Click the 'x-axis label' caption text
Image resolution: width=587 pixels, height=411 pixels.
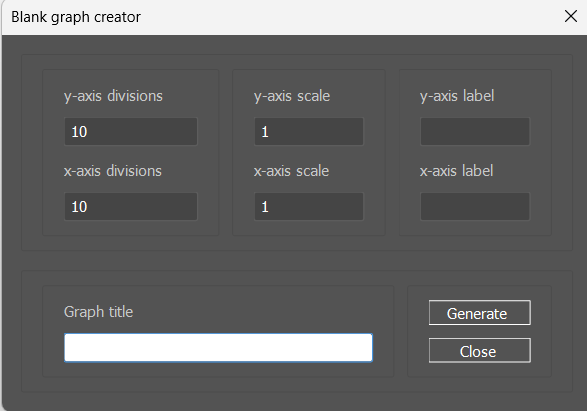pos(456,171)
